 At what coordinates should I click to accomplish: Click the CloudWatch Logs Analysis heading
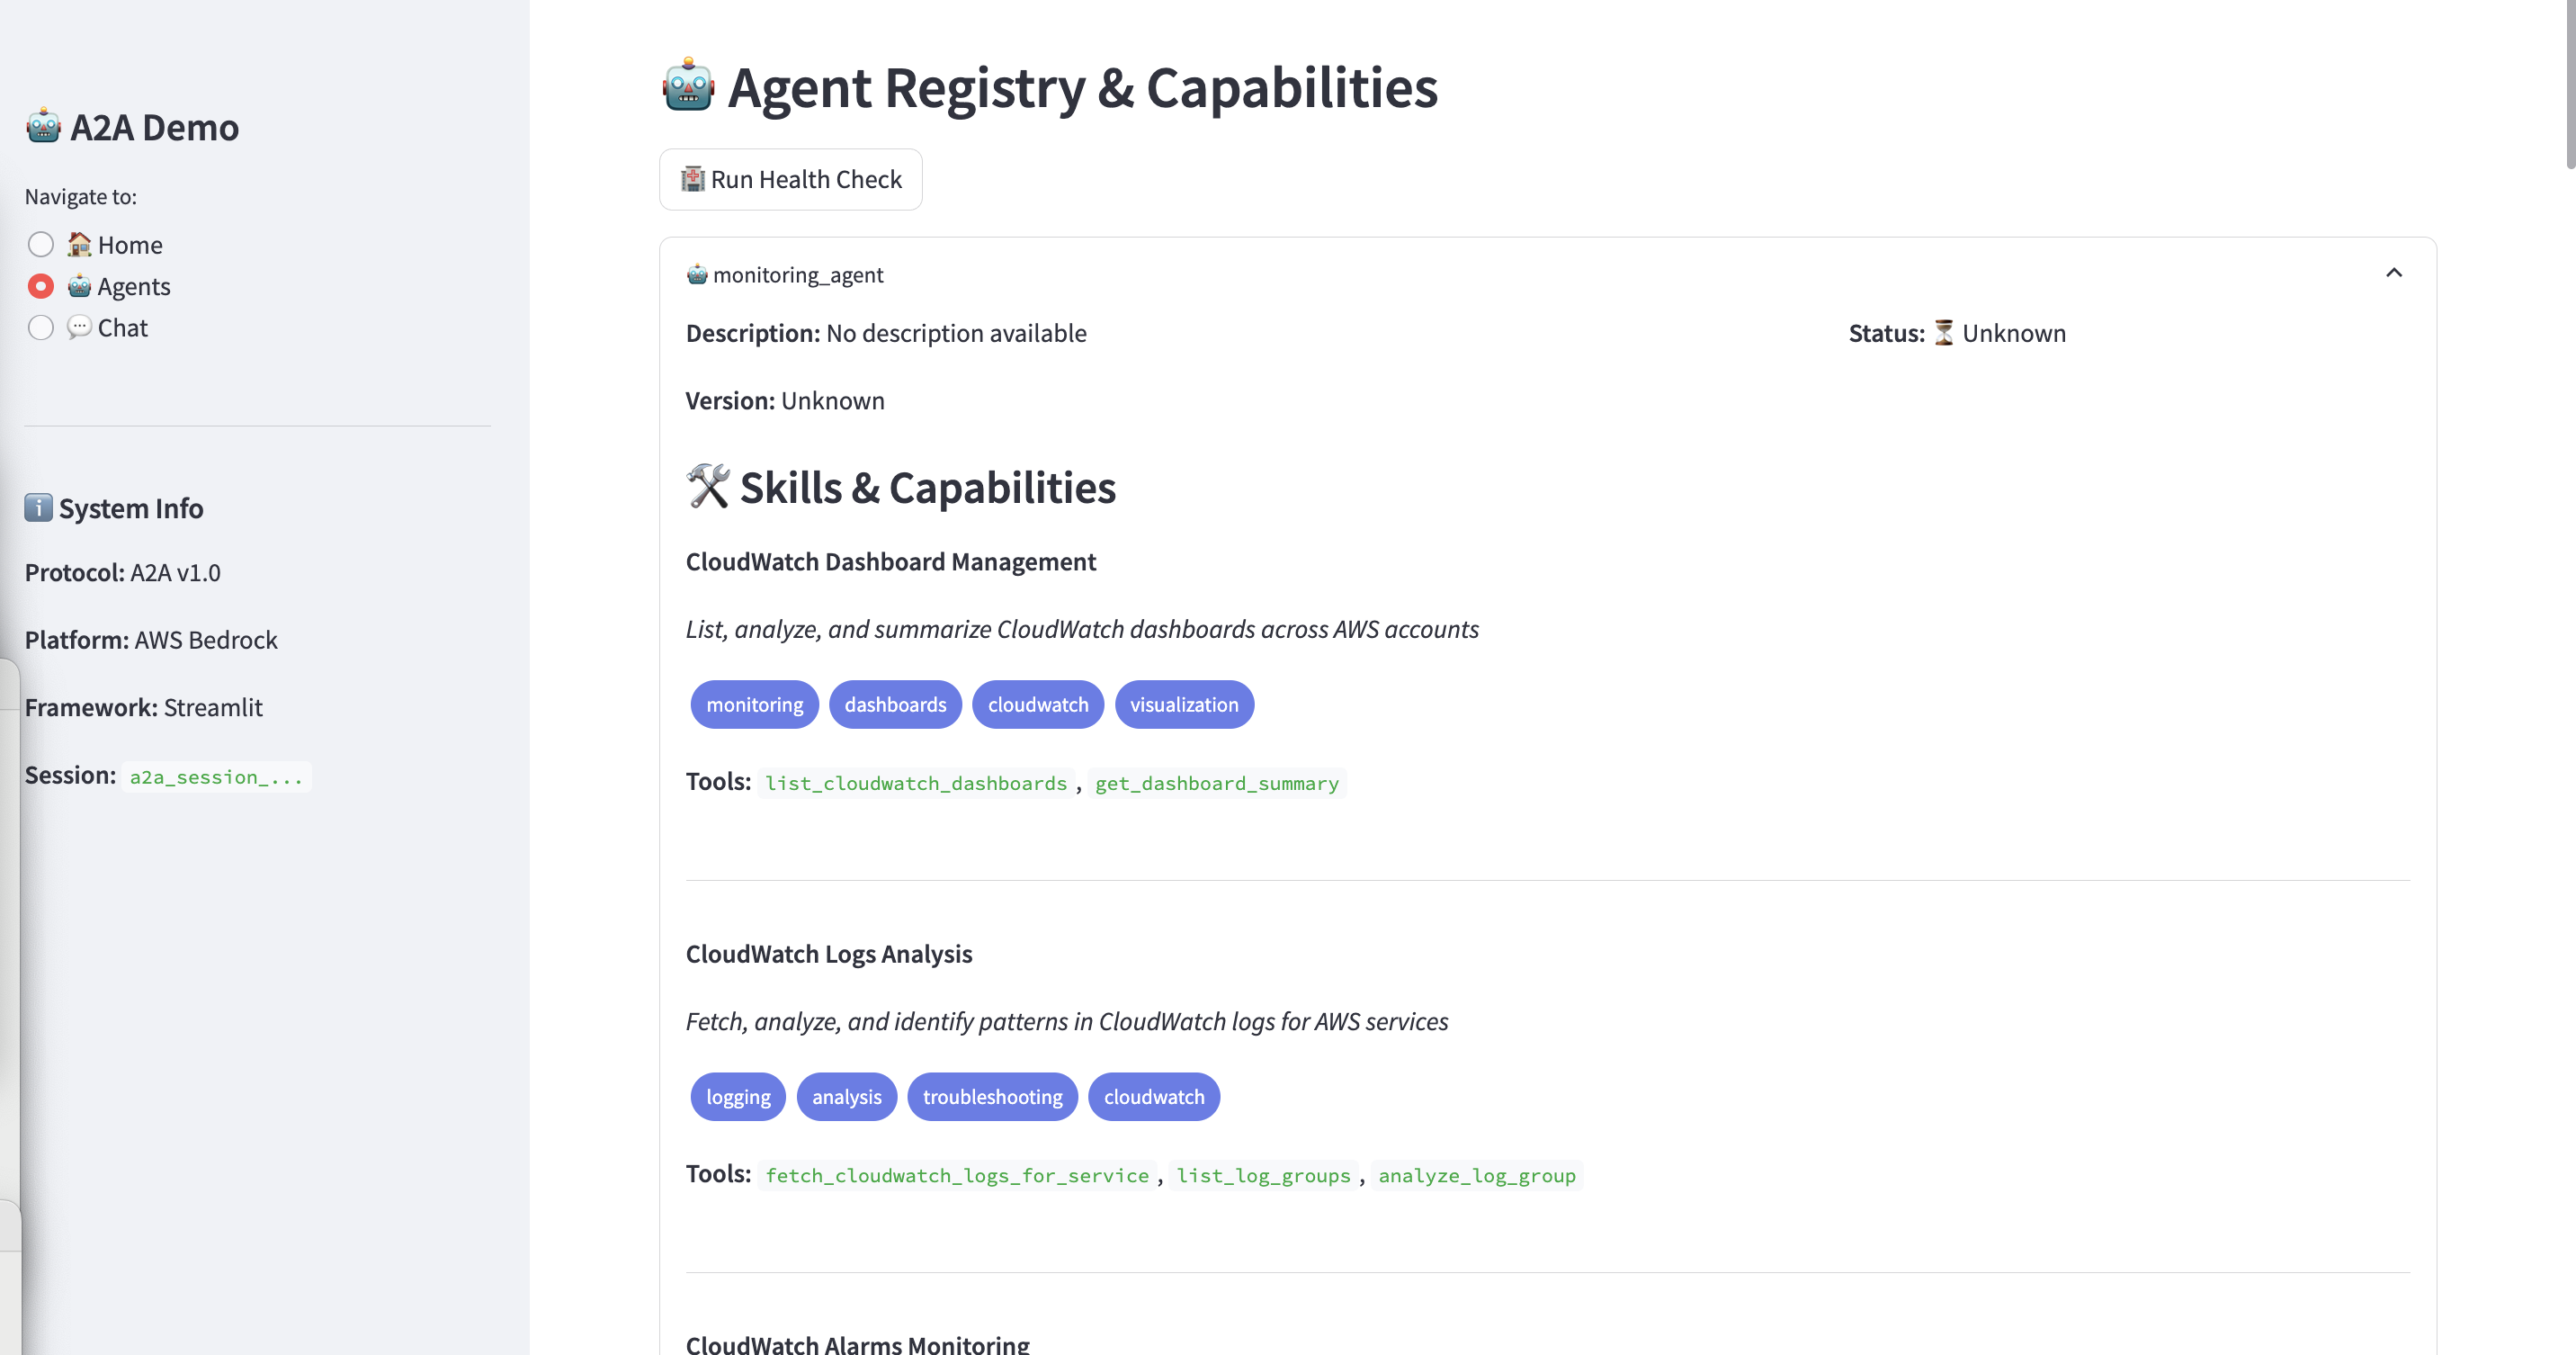[829, 953]
